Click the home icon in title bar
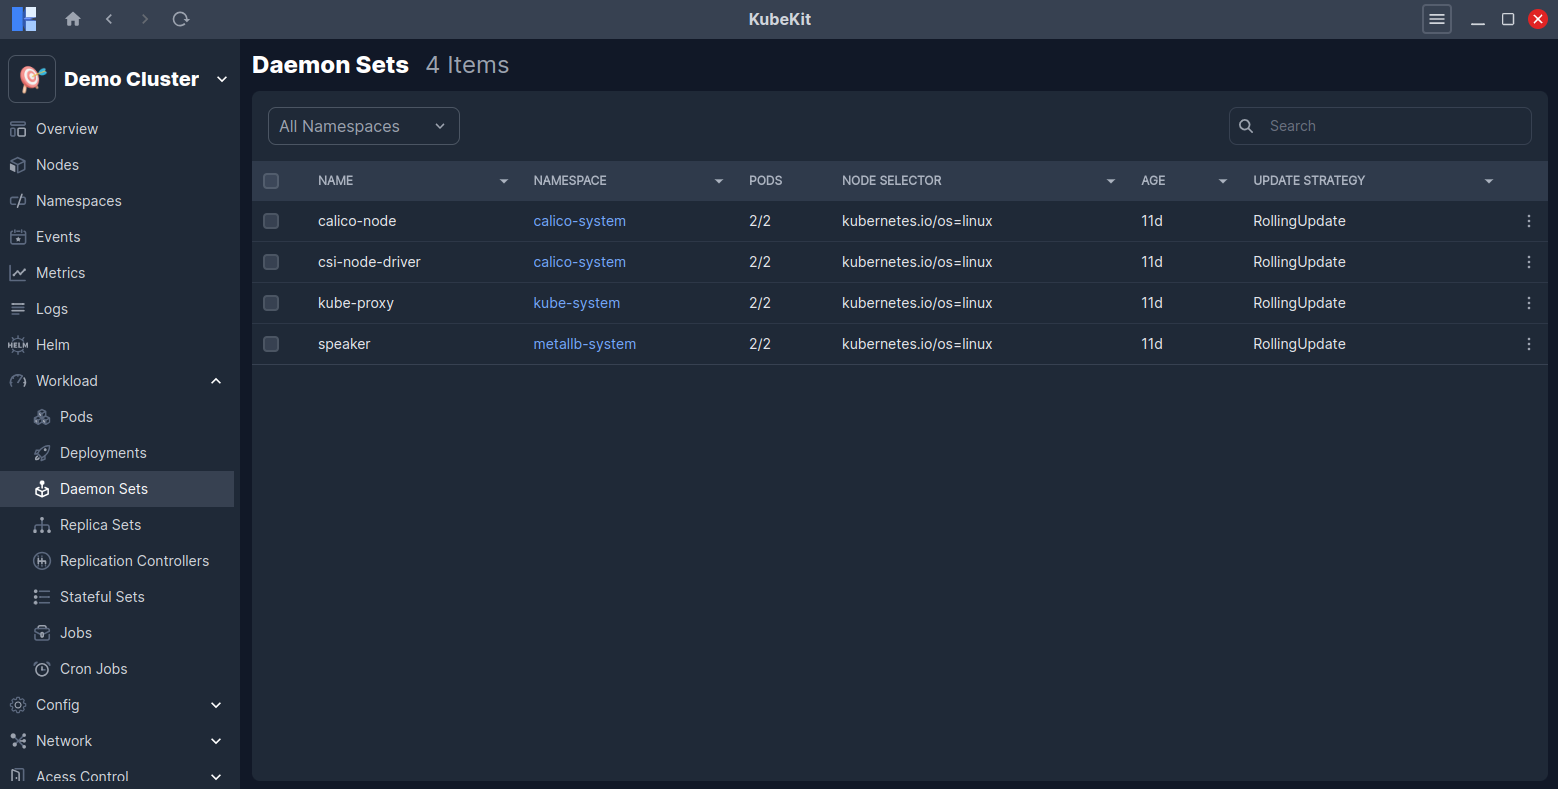Image resolution: width=1558 pixels, height=789 pixels. click(73, 19)
